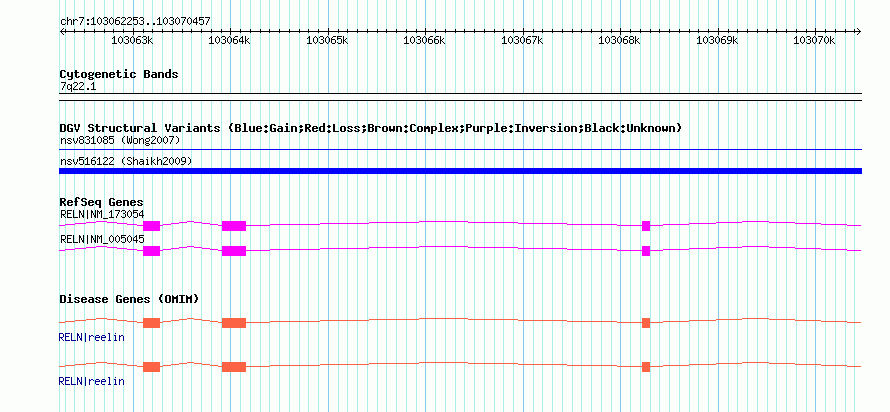Image resolution: width=890 pixels, height=412 pixels.
Task: Select the RefSeq Genes track title
Action: 101,202
